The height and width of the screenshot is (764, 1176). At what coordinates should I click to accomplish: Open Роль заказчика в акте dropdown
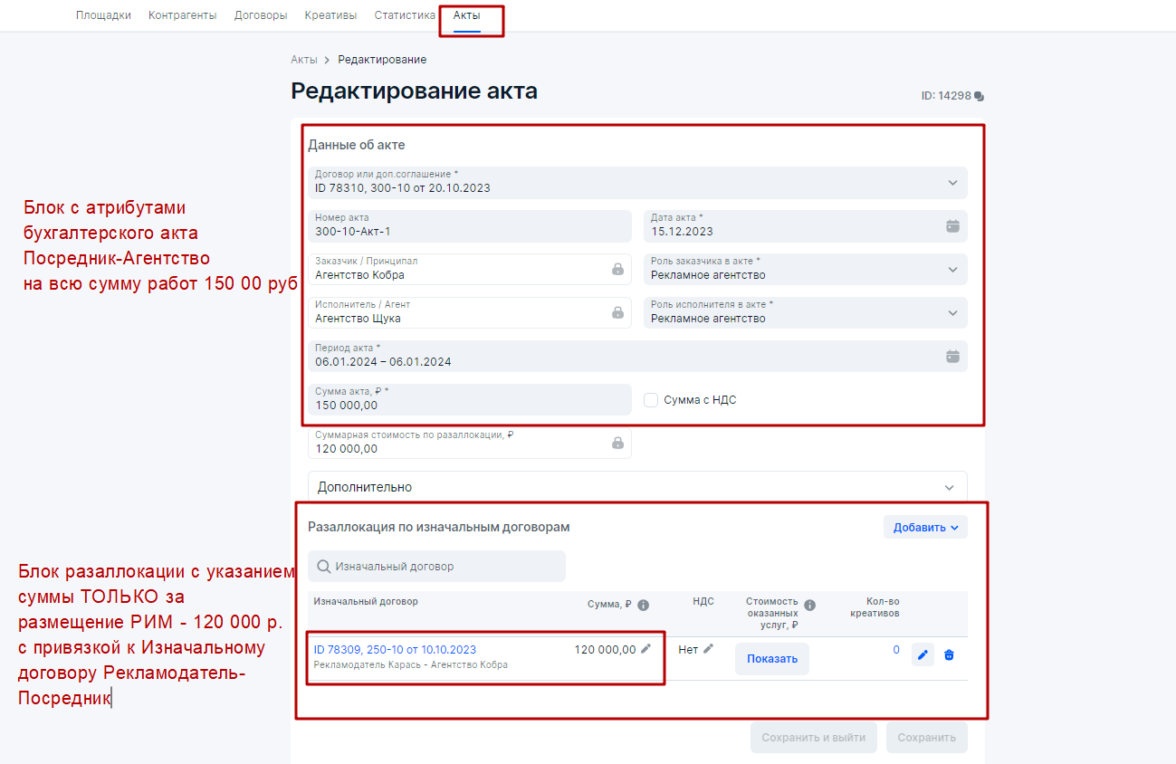click(x=806, y=269)
